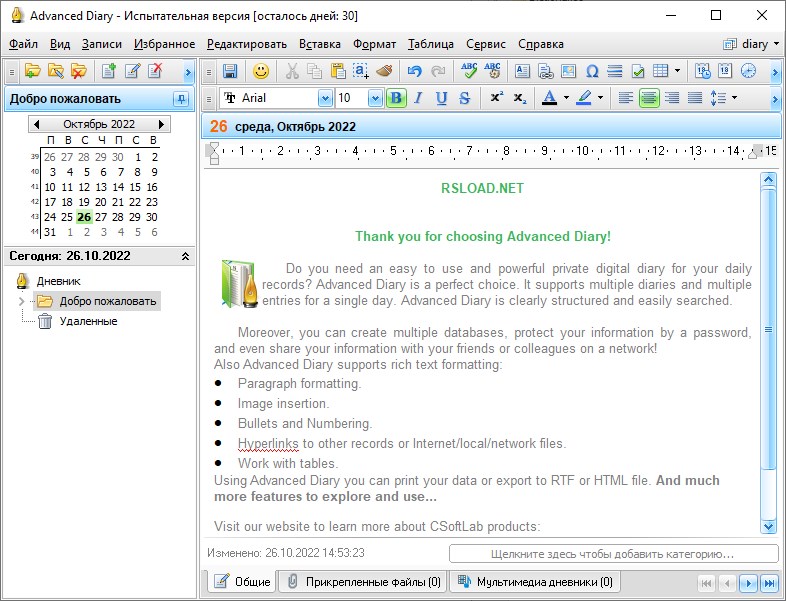Toggle subscript formatting
Image resolution: width=786 pixels, height=601 pixels.
[520, 98]
